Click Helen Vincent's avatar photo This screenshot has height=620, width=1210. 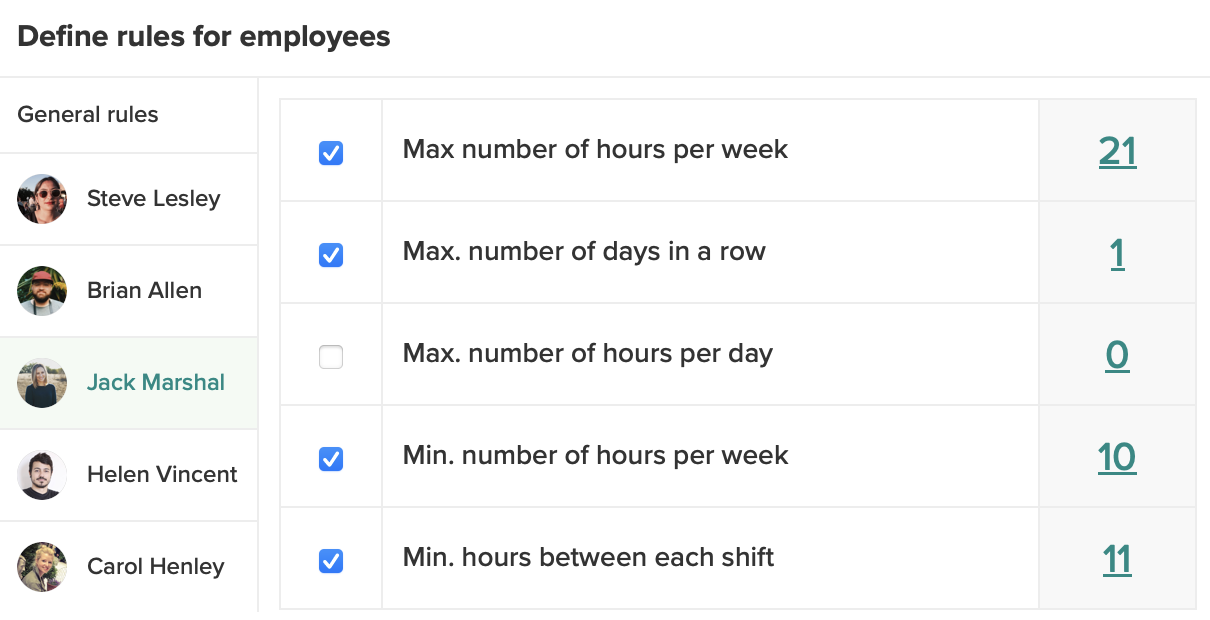tap(42, 475)
